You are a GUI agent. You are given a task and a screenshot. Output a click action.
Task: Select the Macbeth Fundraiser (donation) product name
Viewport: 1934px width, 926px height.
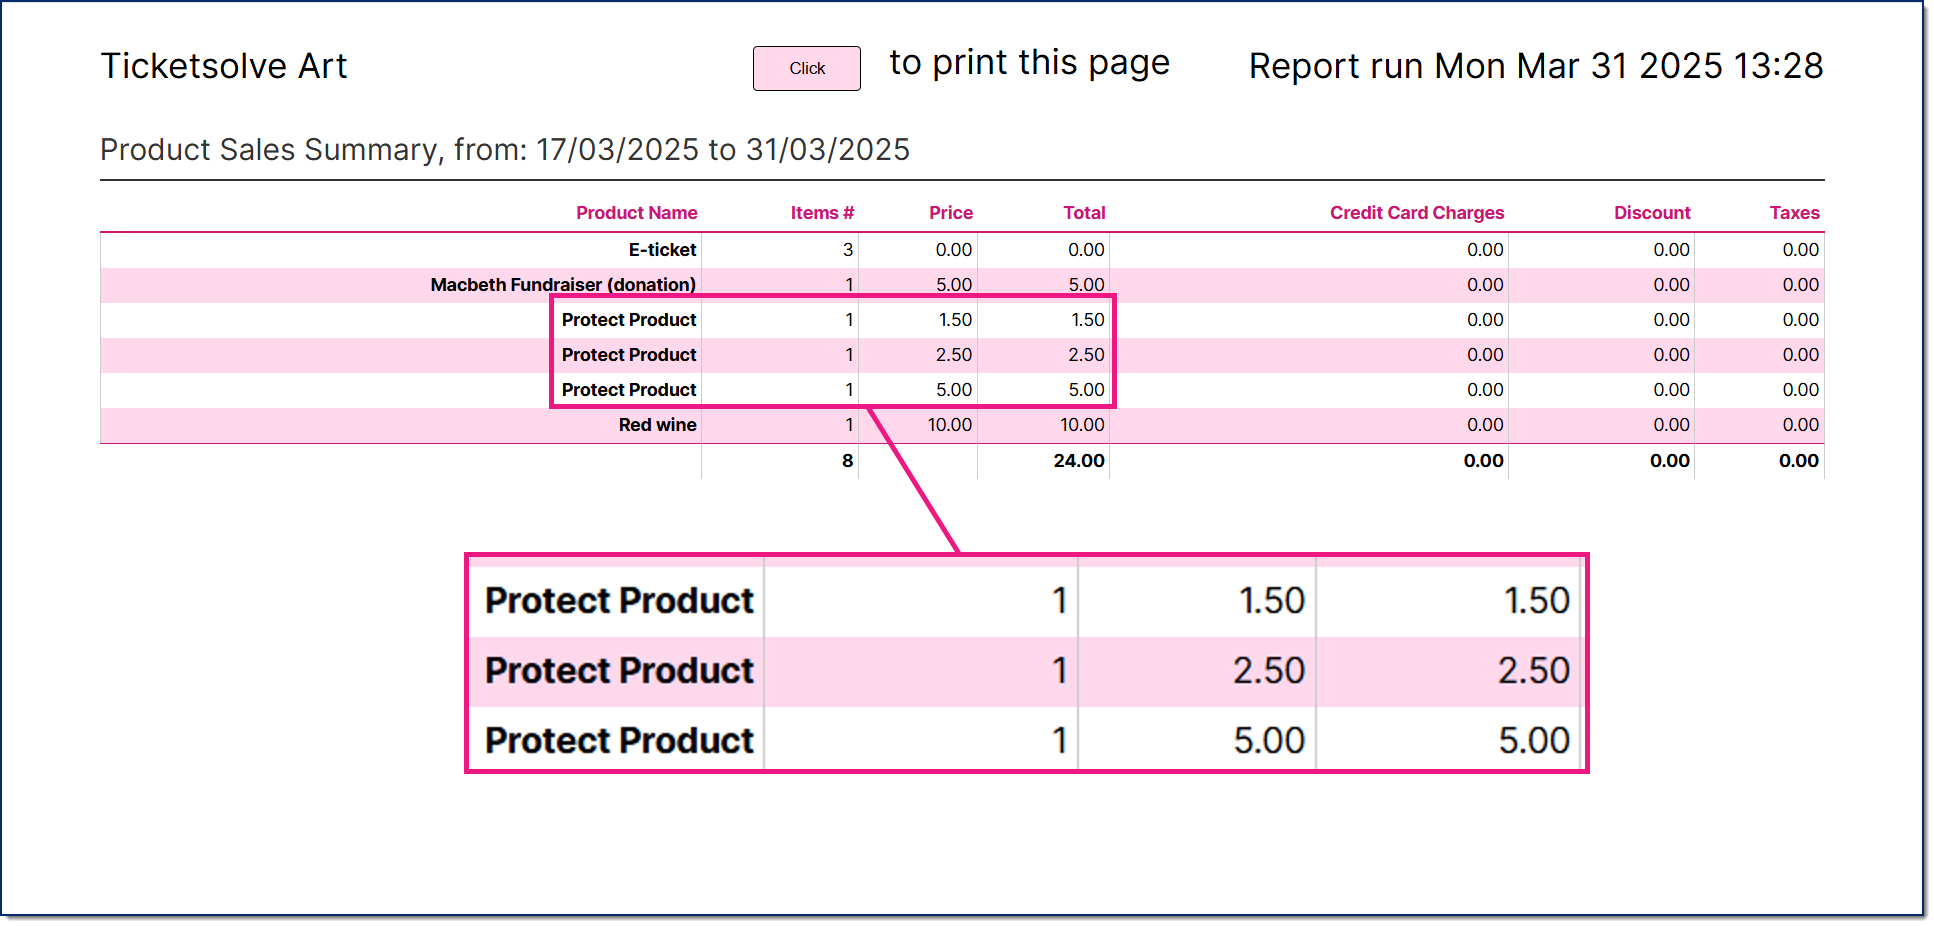tap(563, 285)
